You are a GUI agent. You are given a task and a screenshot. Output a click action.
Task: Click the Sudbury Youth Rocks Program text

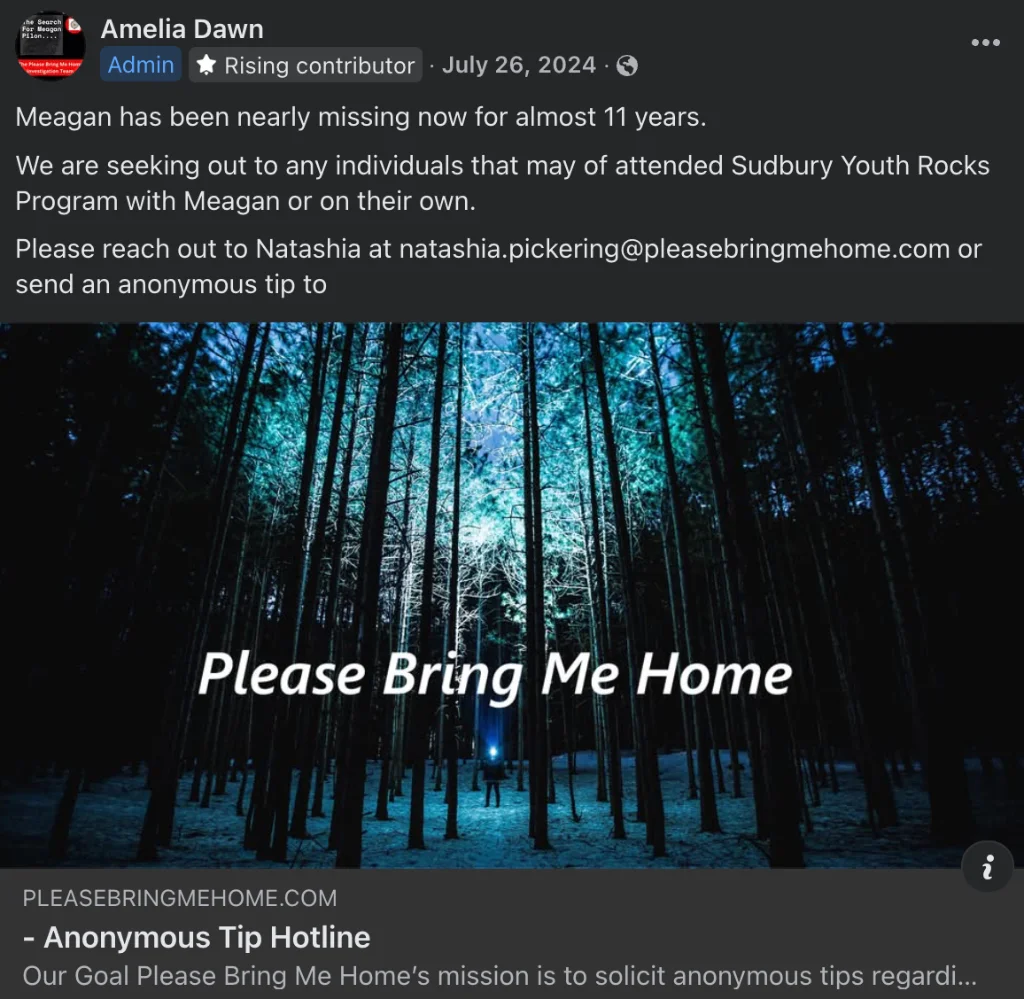click(x=503, y=183)
